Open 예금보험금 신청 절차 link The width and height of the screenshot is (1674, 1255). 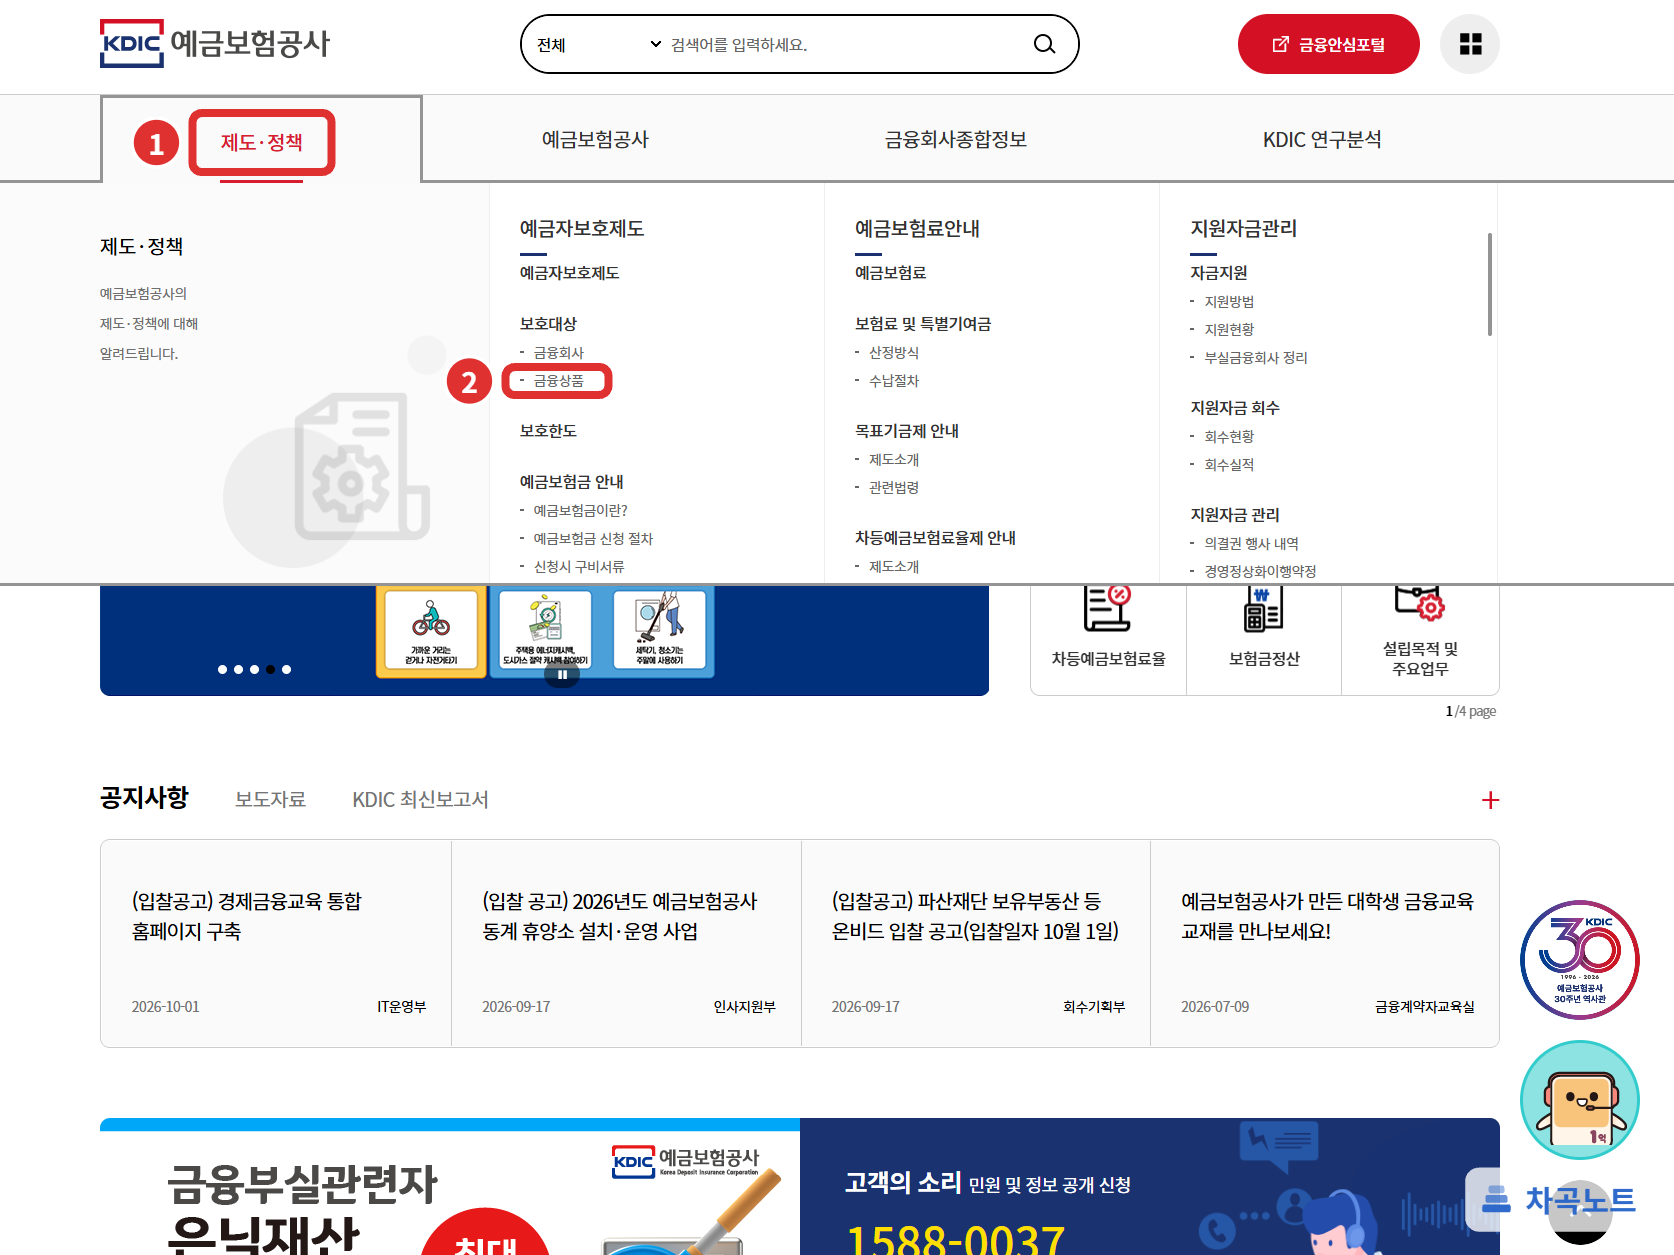click(x=592, y=539)
